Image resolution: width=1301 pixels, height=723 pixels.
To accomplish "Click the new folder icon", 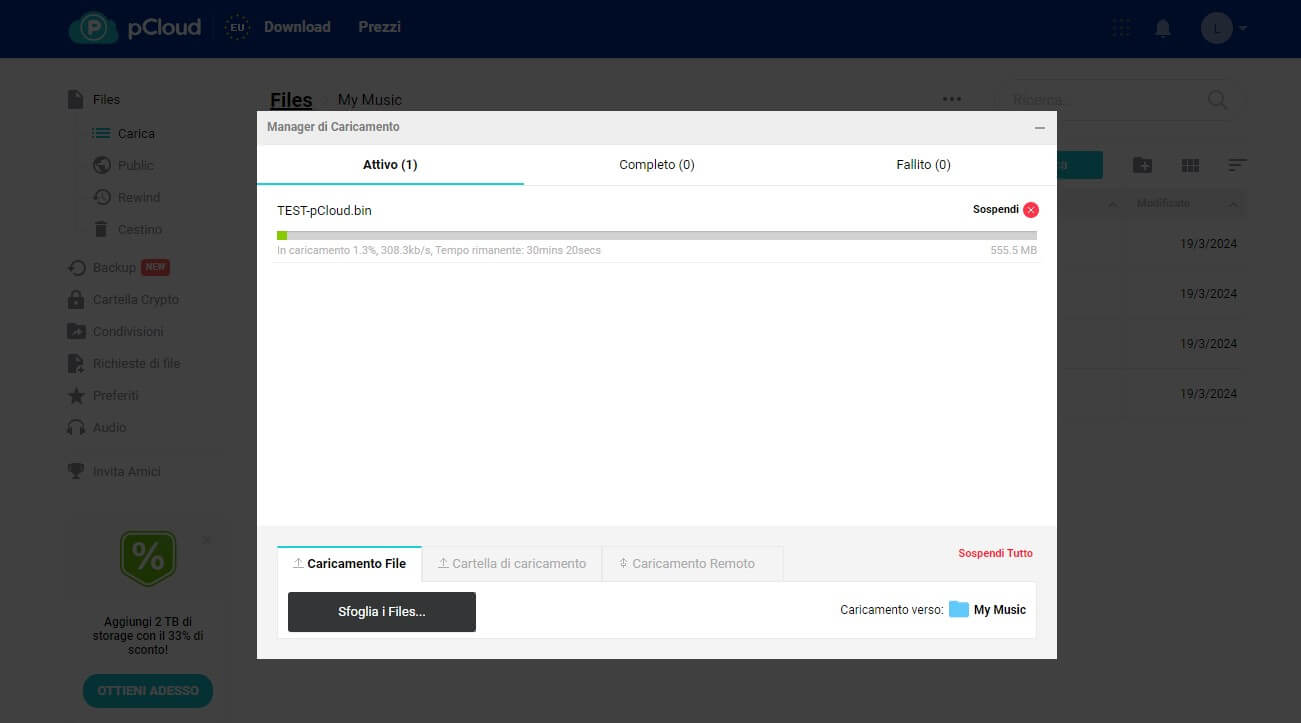I will click(1142, 165).
